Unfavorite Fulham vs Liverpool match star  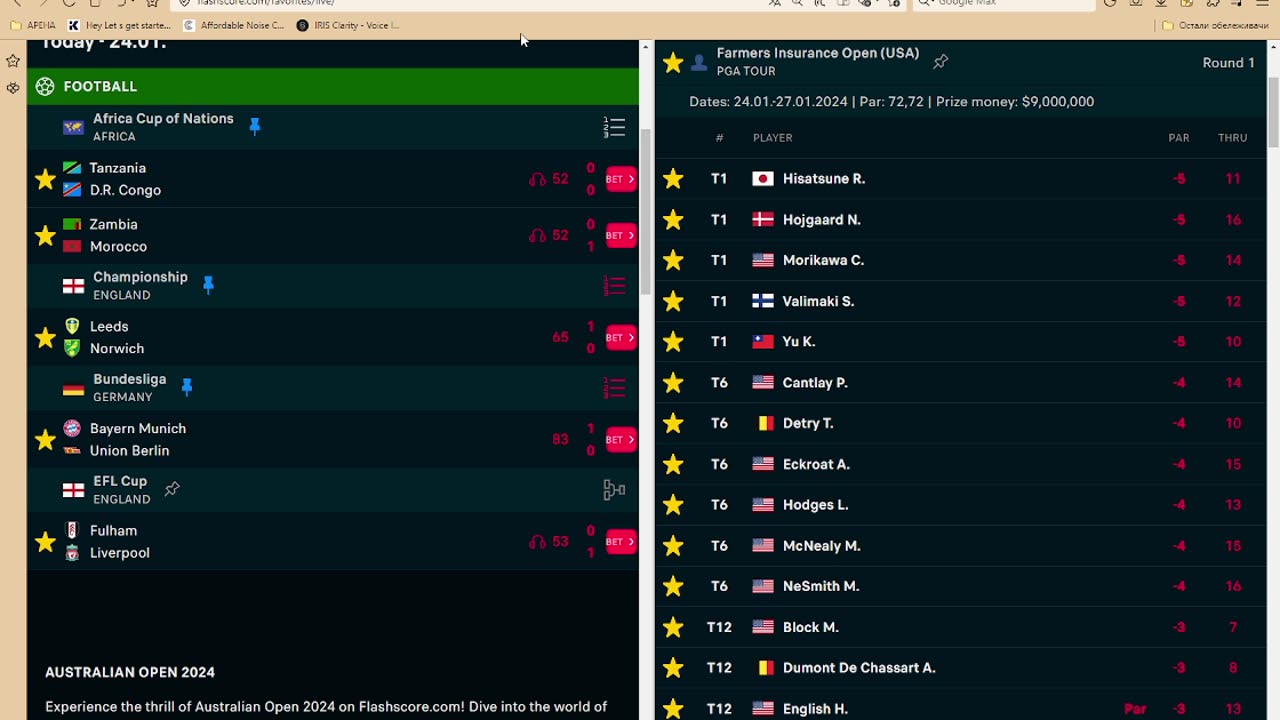(x=45, y=541)
